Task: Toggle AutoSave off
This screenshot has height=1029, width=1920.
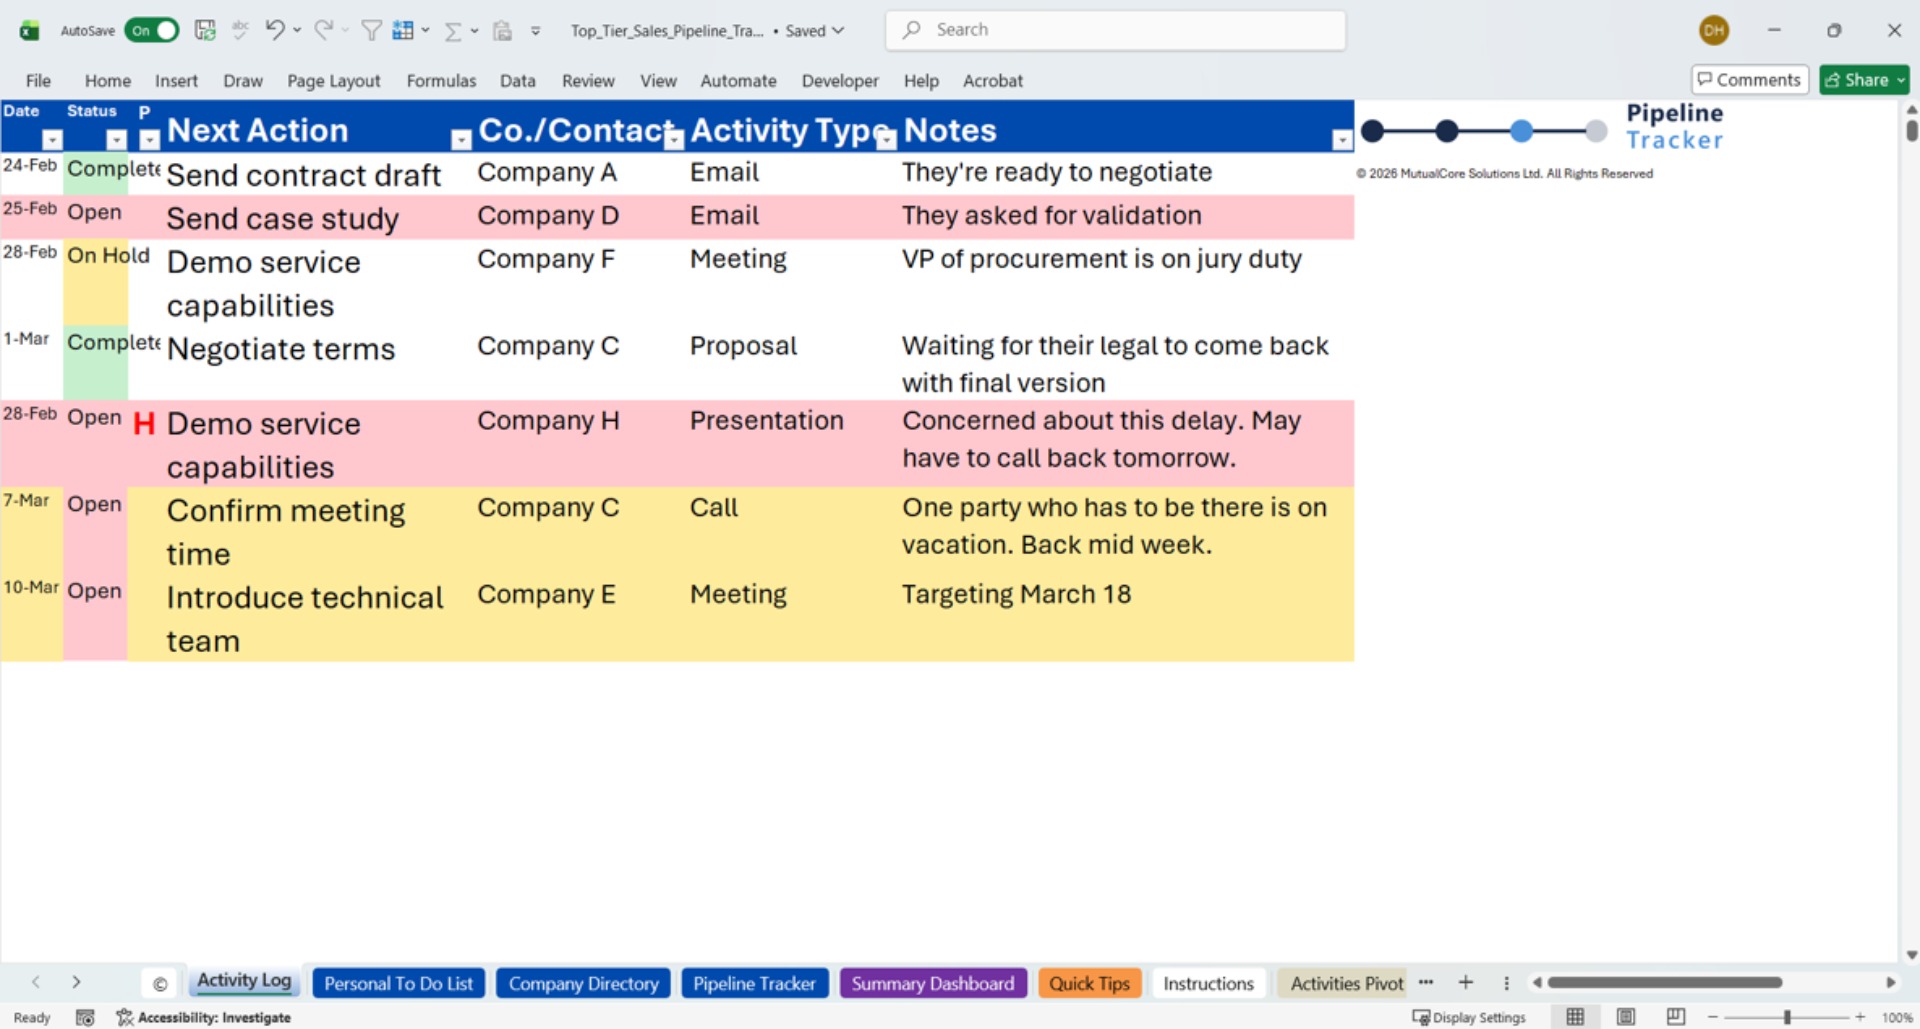Action: [150, 30]
